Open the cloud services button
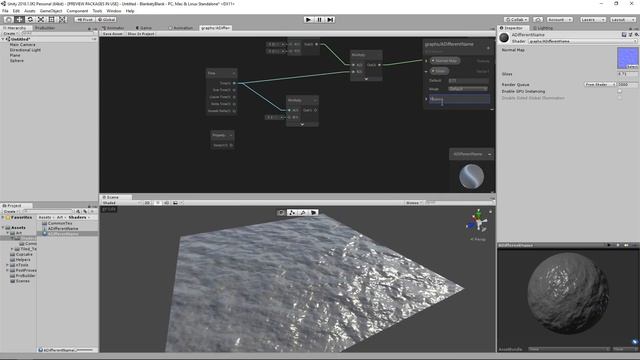Screen dimensions: 640x360 tap(538, 20)
